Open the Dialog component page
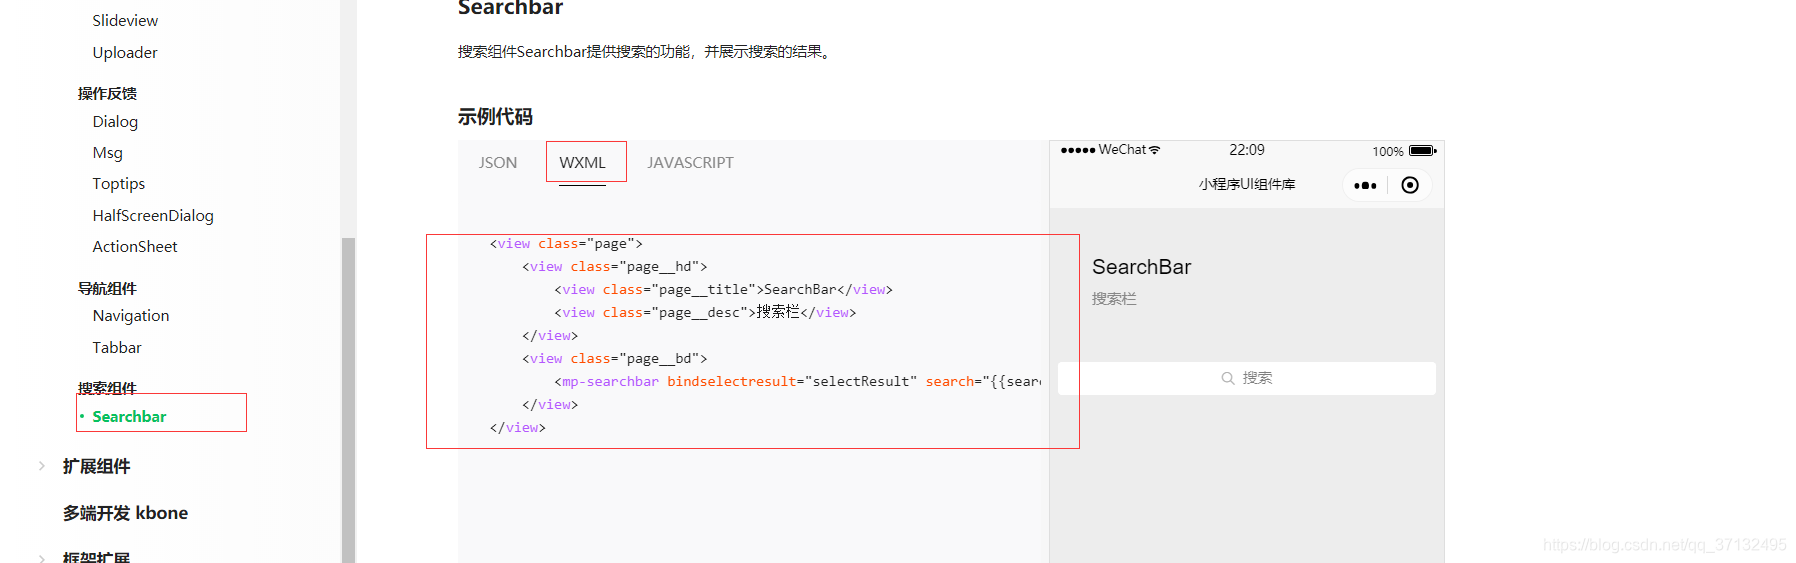The height and width of the screenshot is (563, 1796). tap(115, 122)
